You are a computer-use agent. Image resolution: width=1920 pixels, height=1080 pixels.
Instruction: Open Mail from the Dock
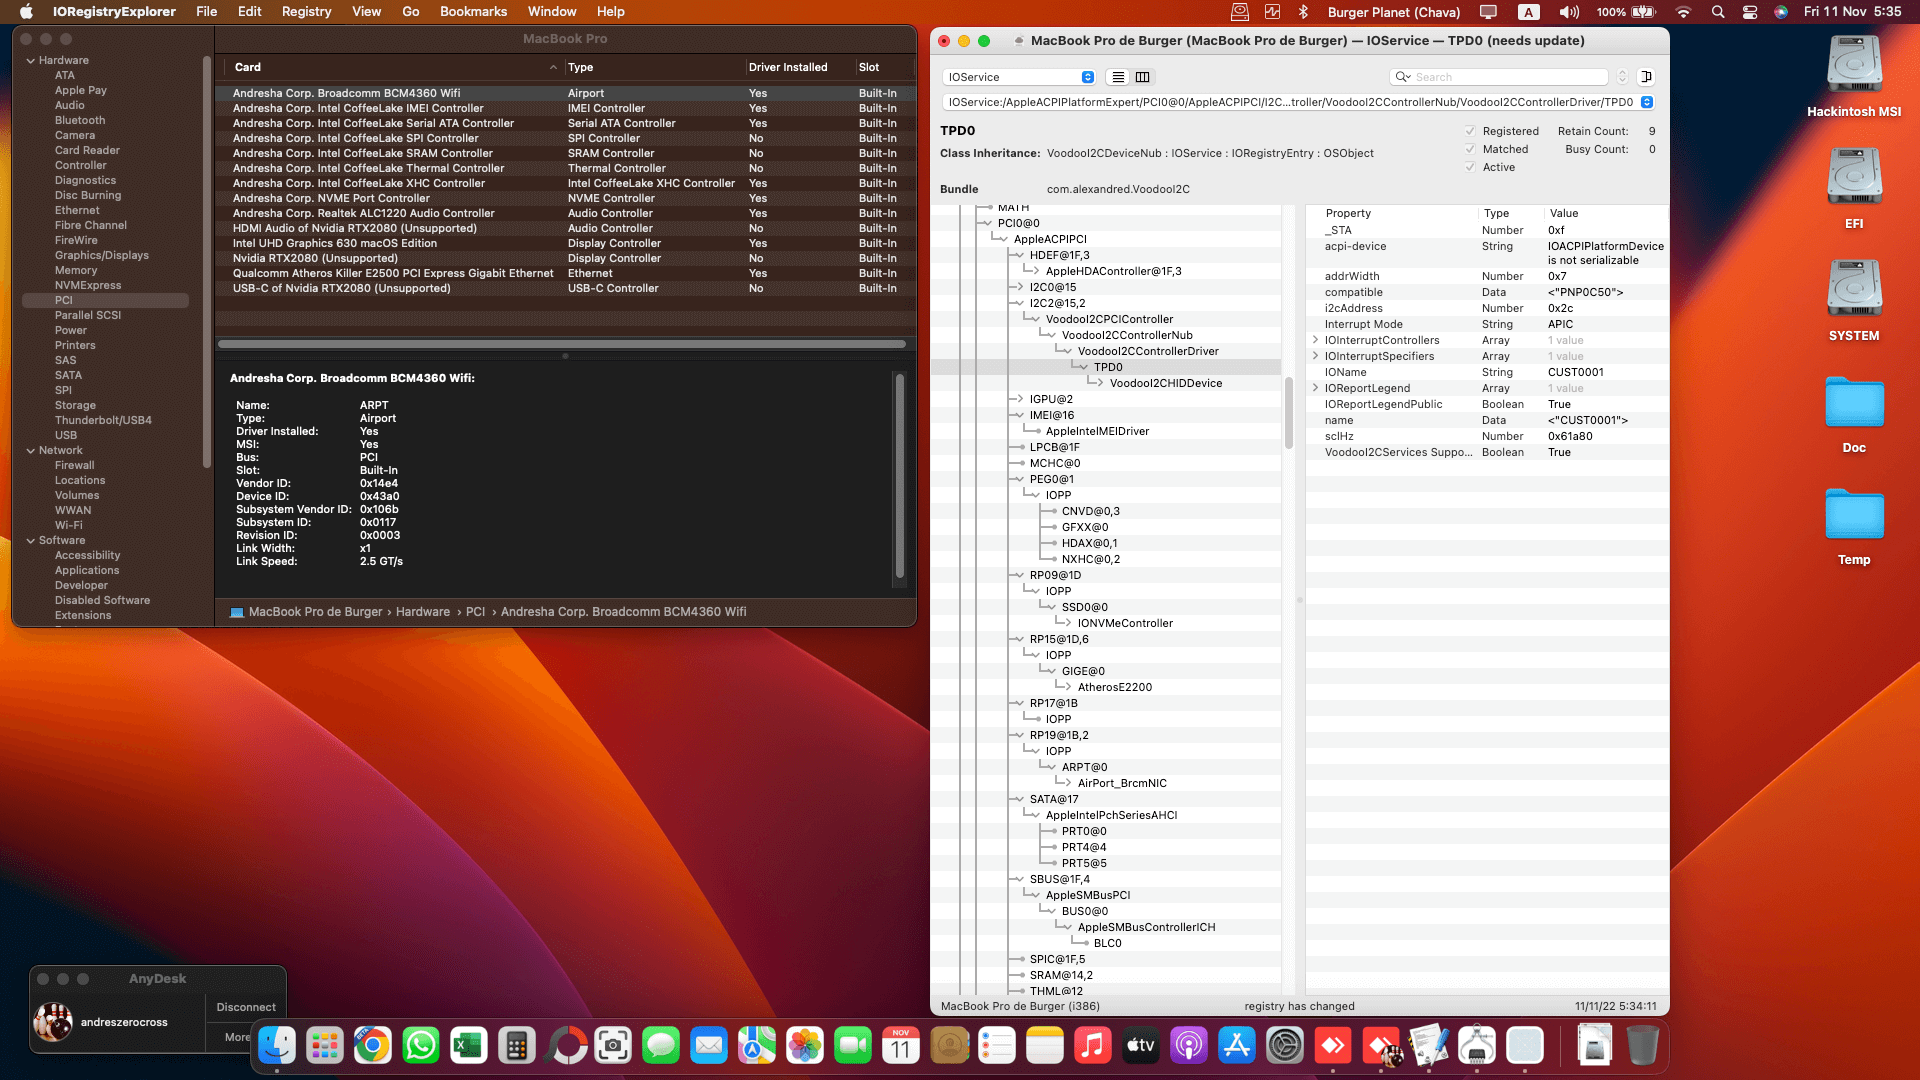pyautogui.click(x=709, y=1046)
